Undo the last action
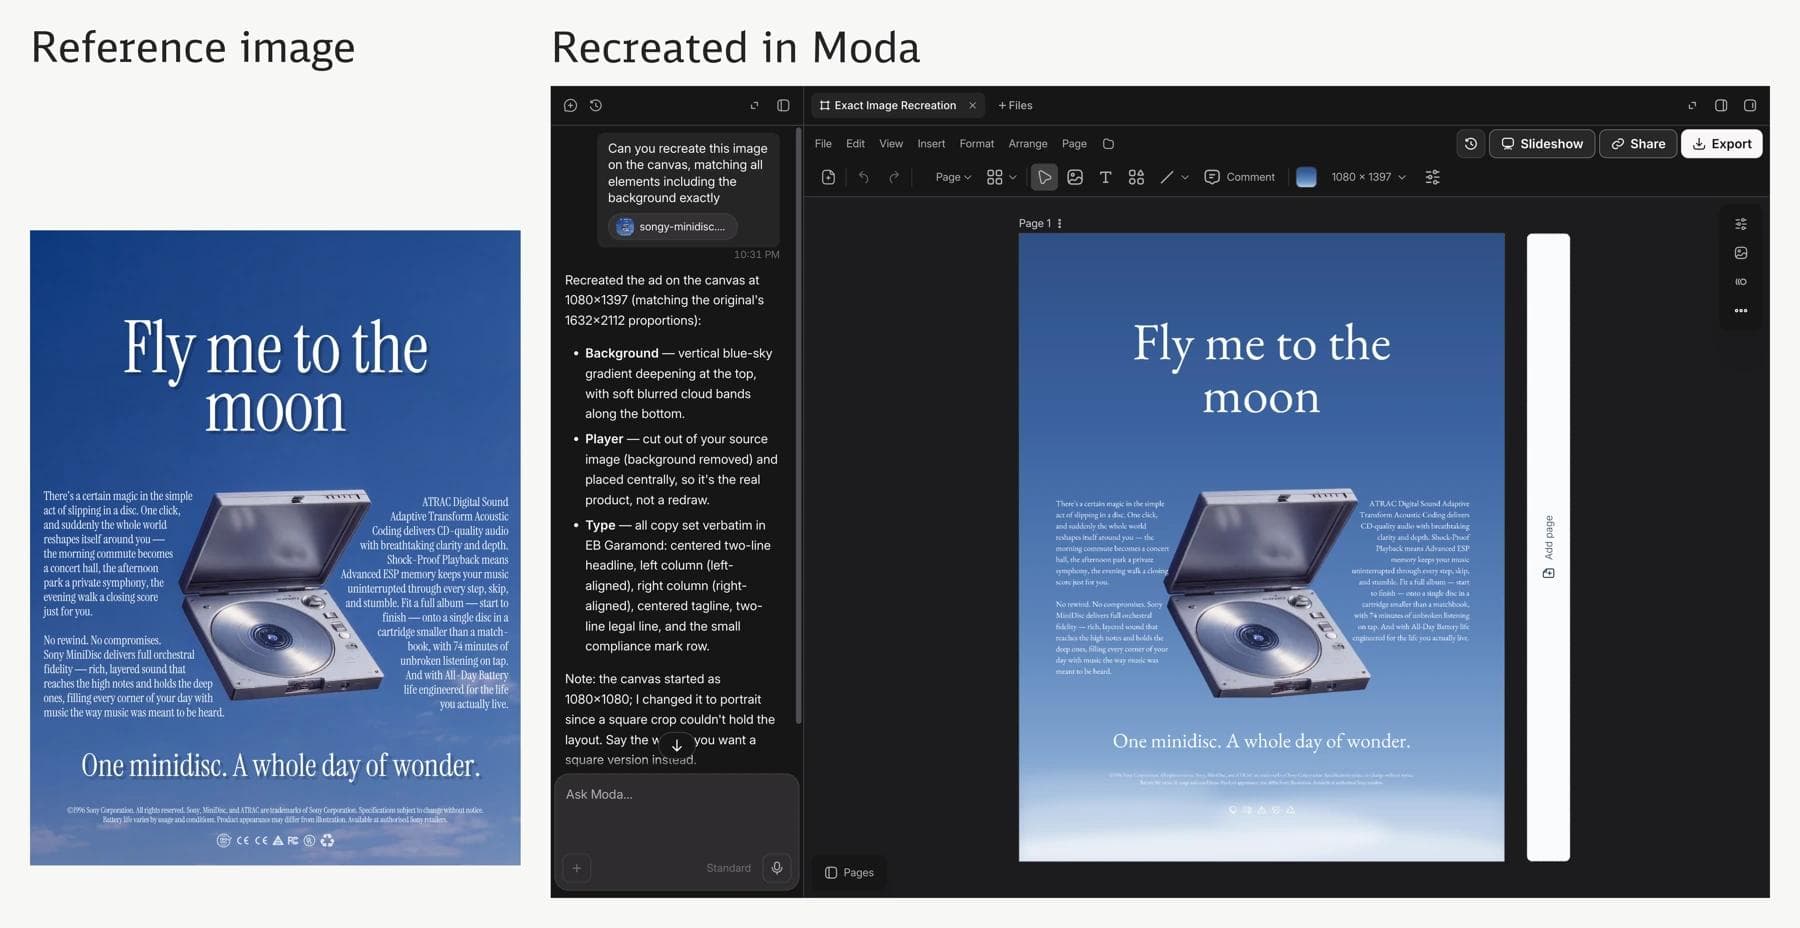 863,177
